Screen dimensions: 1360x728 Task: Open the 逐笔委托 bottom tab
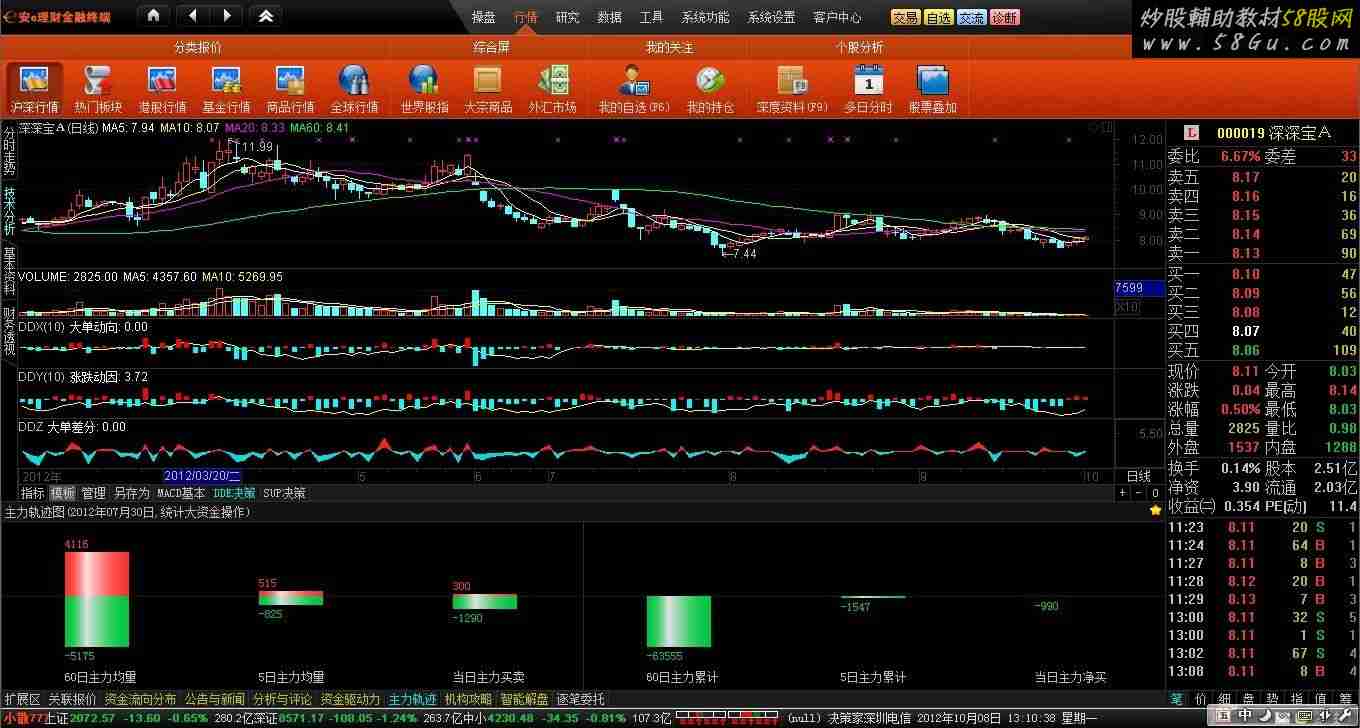pyautogui.click(x=581, y=699)
